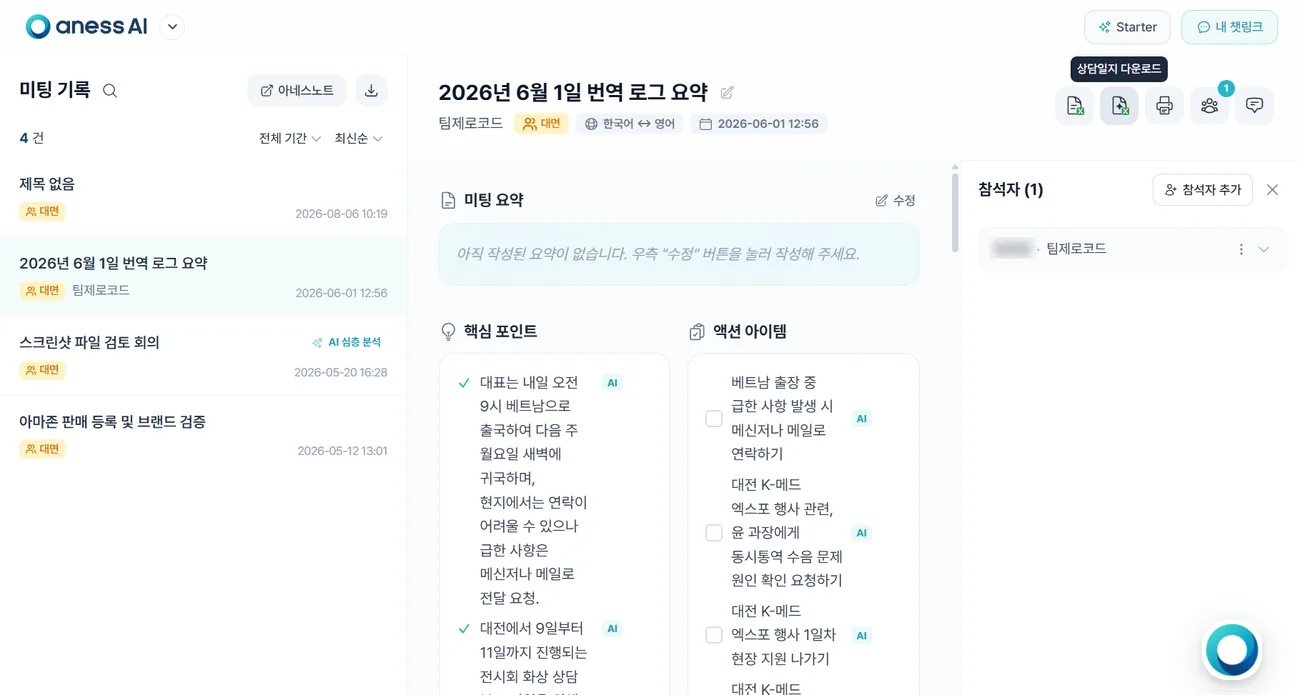Open the 전체 기간 period dropdown

pyautogui.click(x=290, y=138)
